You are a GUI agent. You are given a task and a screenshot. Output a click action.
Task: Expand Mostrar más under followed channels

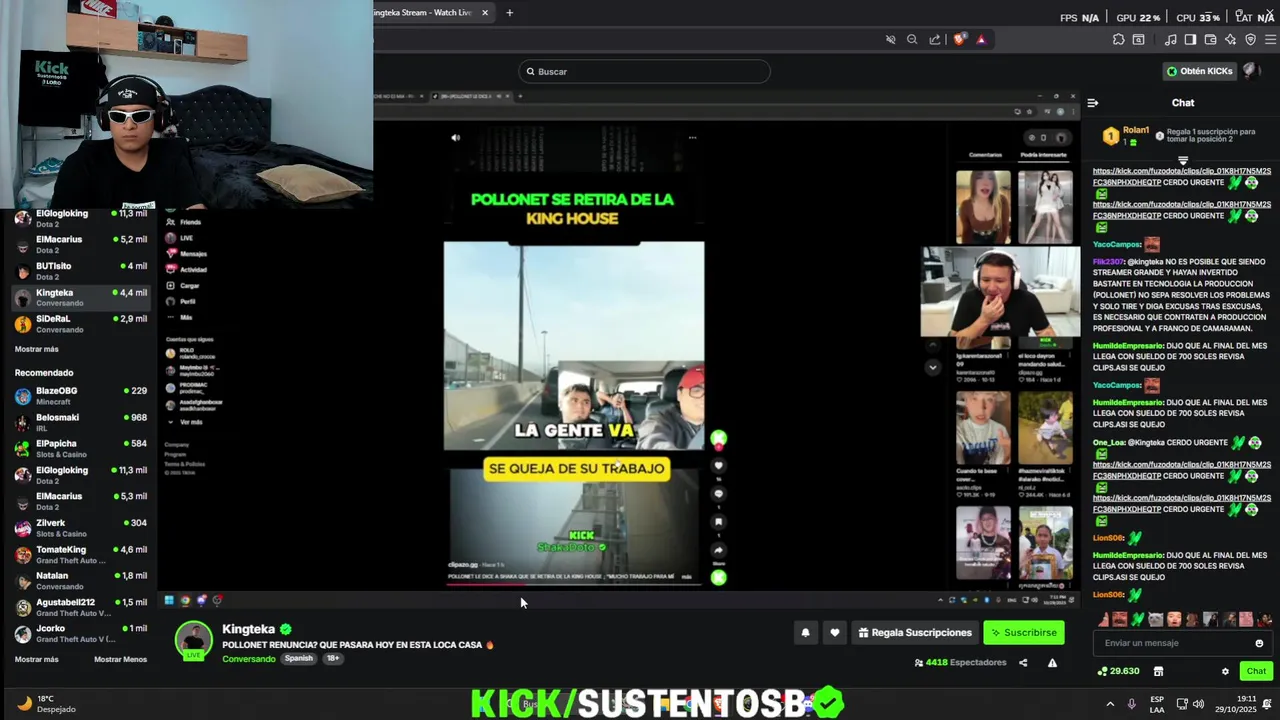pyautogui.click(x=36, y=349)
